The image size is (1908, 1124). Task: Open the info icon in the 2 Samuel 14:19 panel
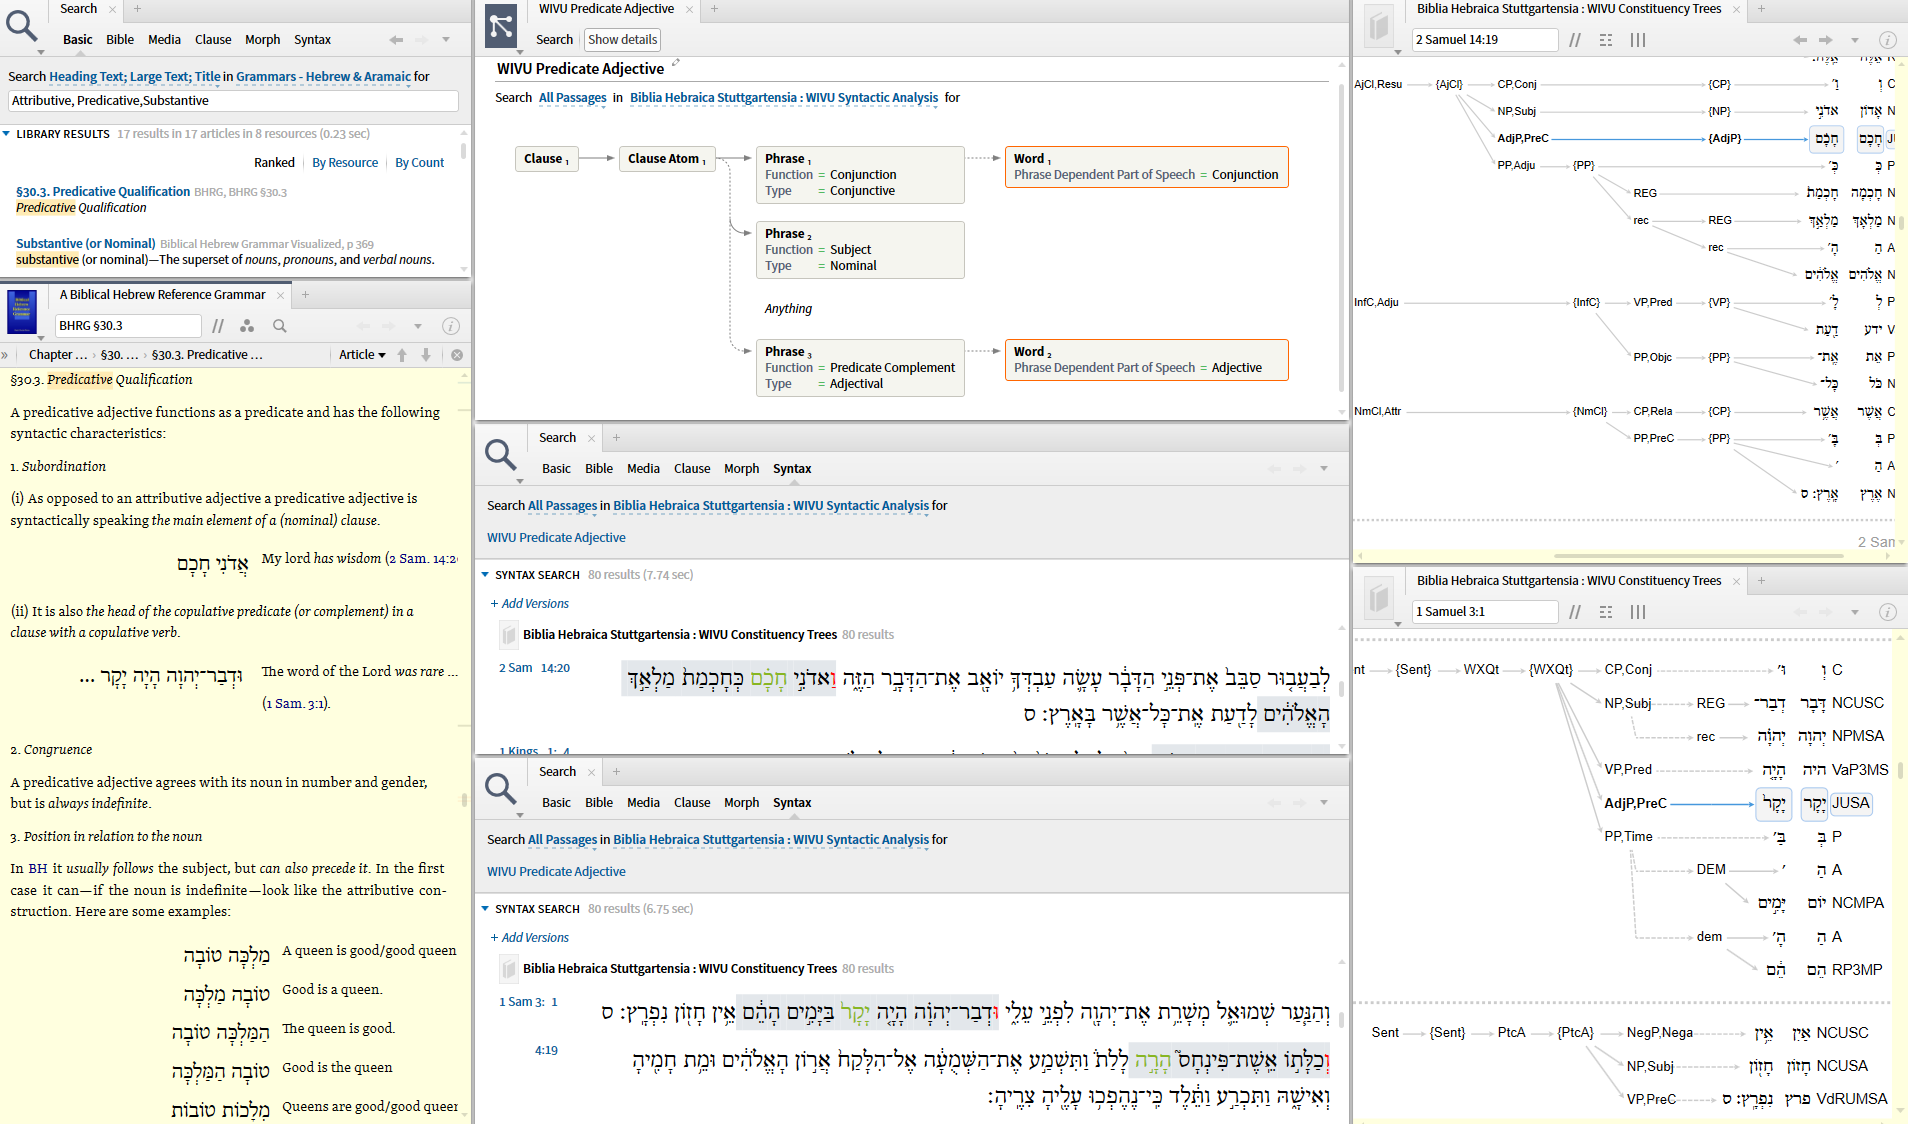1888,40
